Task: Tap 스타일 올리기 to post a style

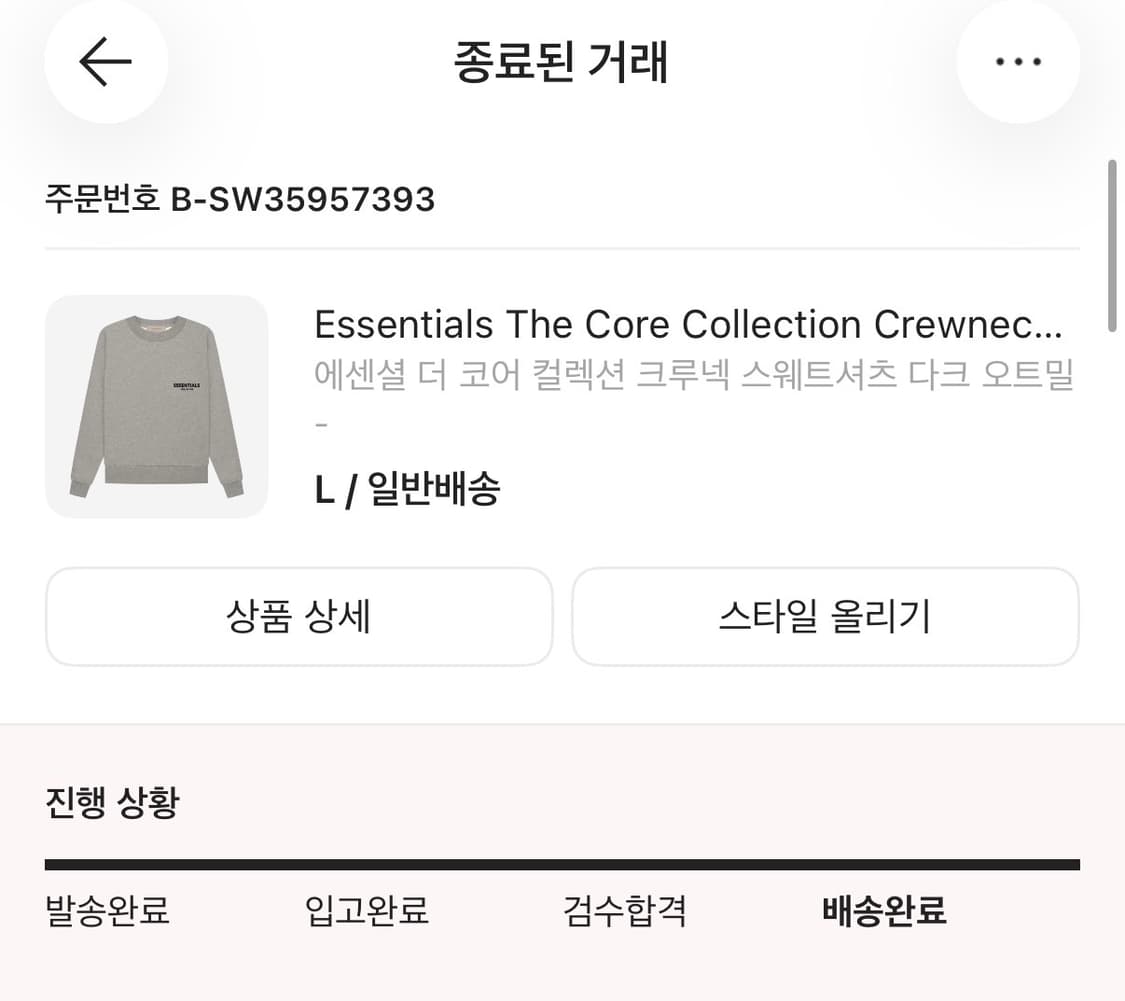Action: [x=825, y=617]
